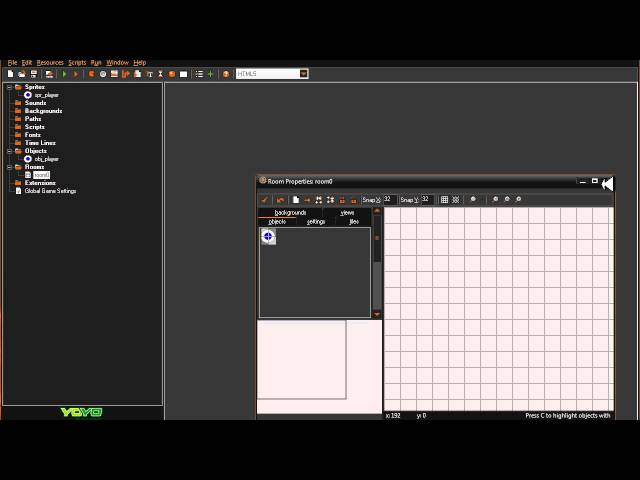Click the first padlock icon in room toolbar

point(342,200)
